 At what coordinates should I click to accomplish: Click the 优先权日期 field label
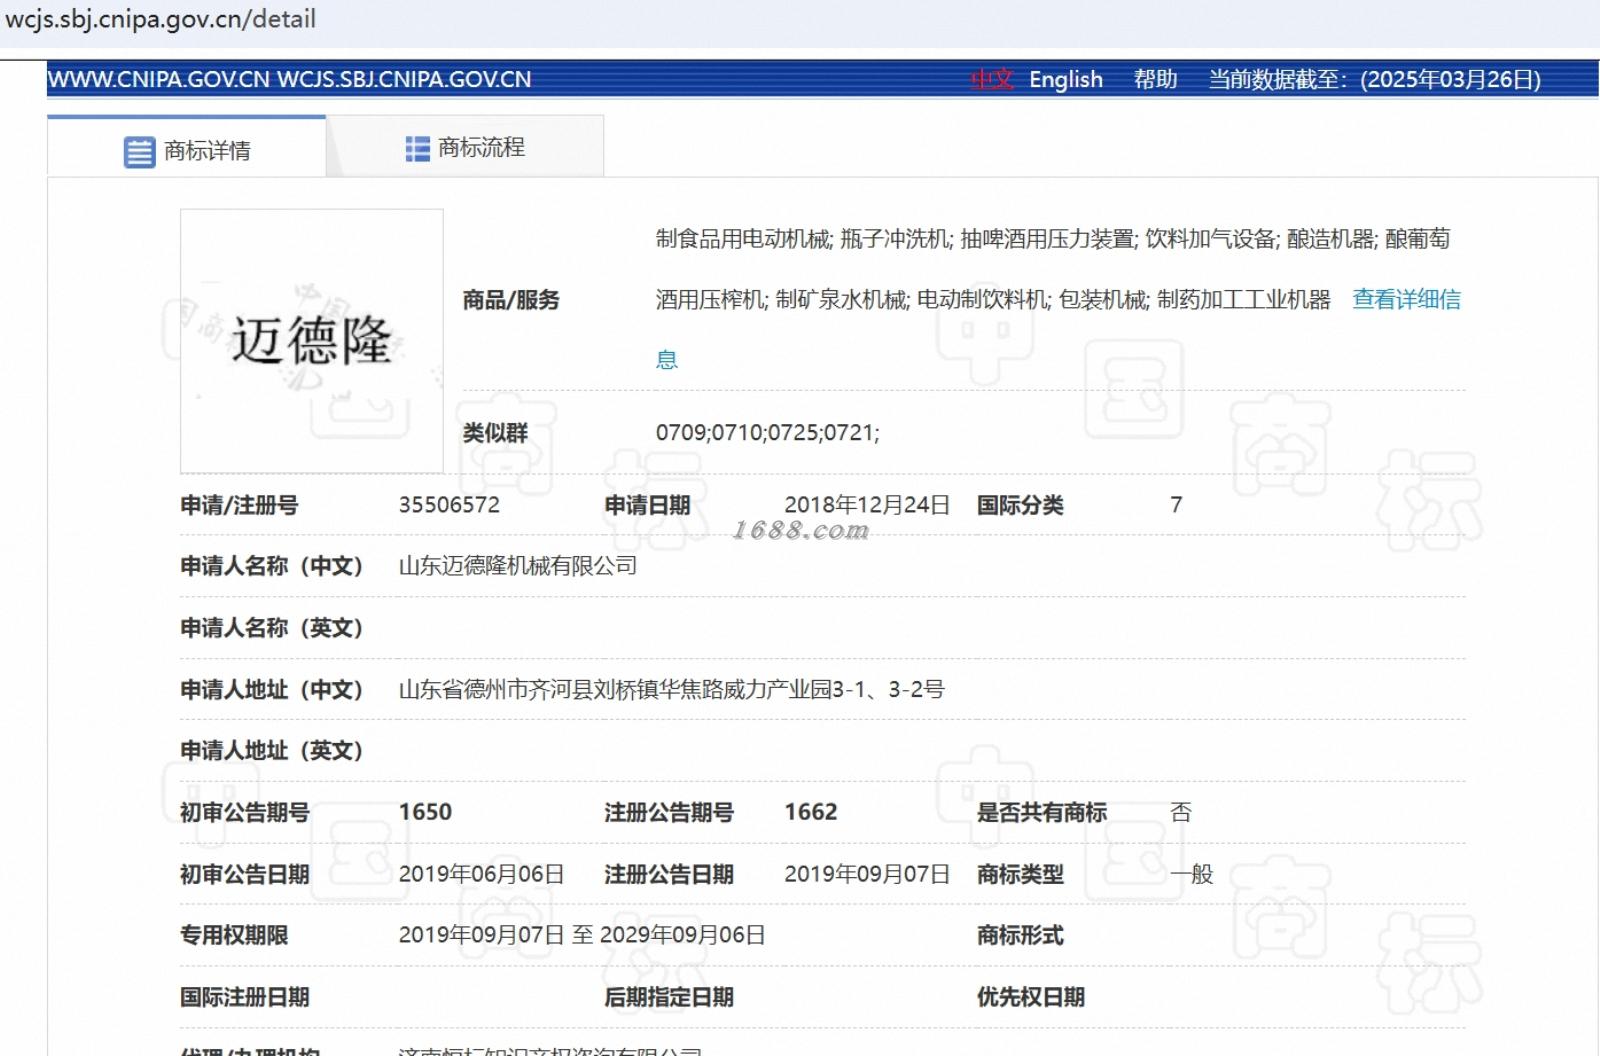pos(1031,997)
